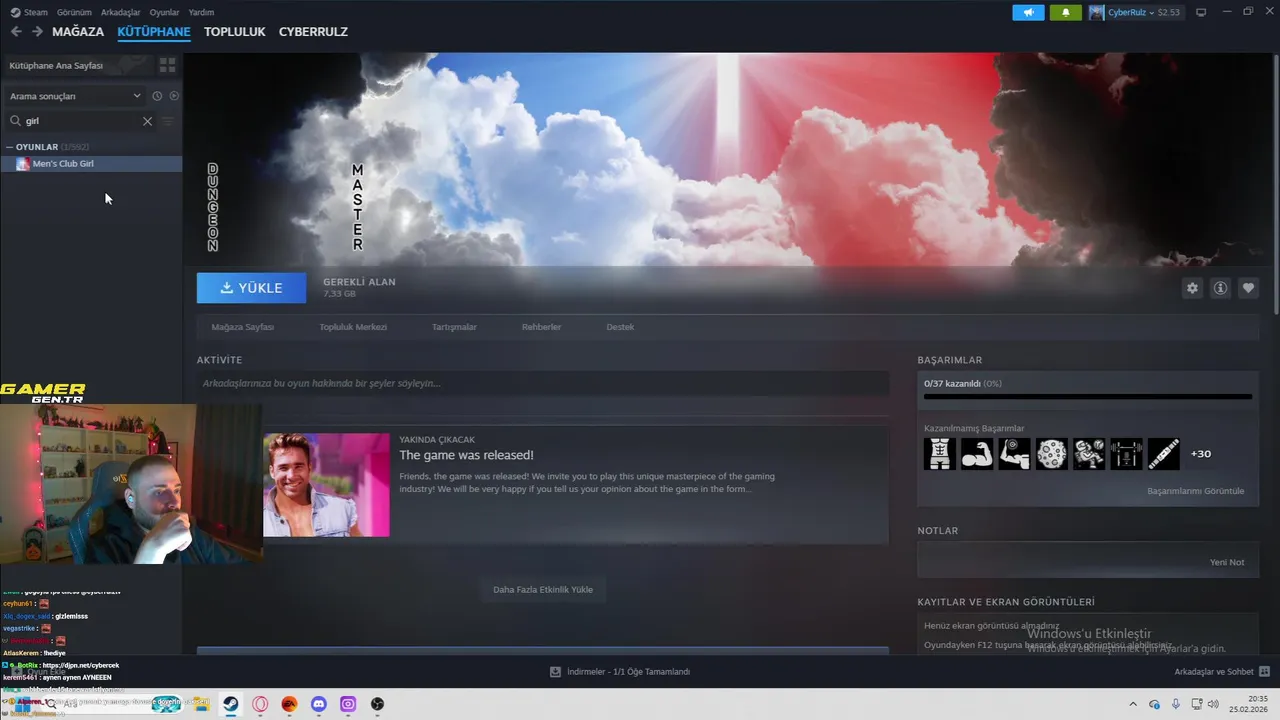The height and width of the screenshot is (720, 1280).
Task: Open the downloads tray icon
Action: [555, 672]
